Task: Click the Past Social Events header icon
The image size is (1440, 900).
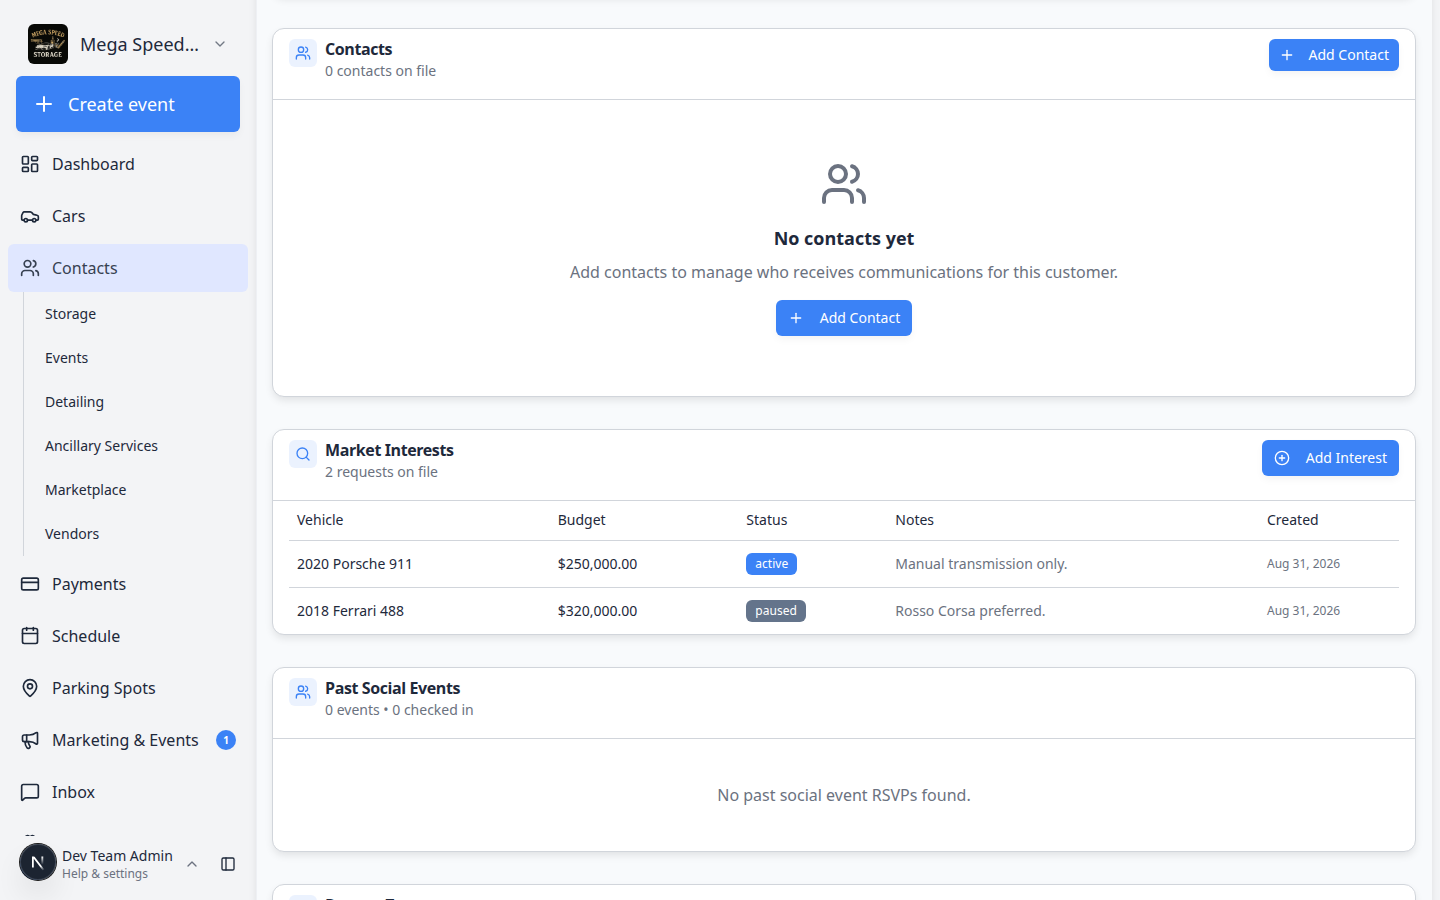Action: pos(303,692)
